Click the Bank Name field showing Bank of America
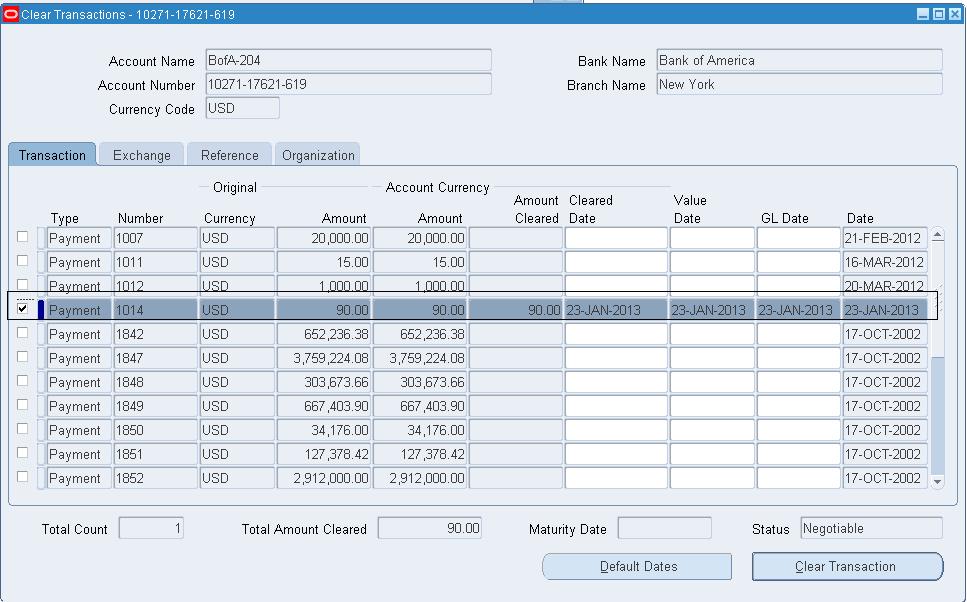Viewport: 967px width, 602px height. pos(800,61)
